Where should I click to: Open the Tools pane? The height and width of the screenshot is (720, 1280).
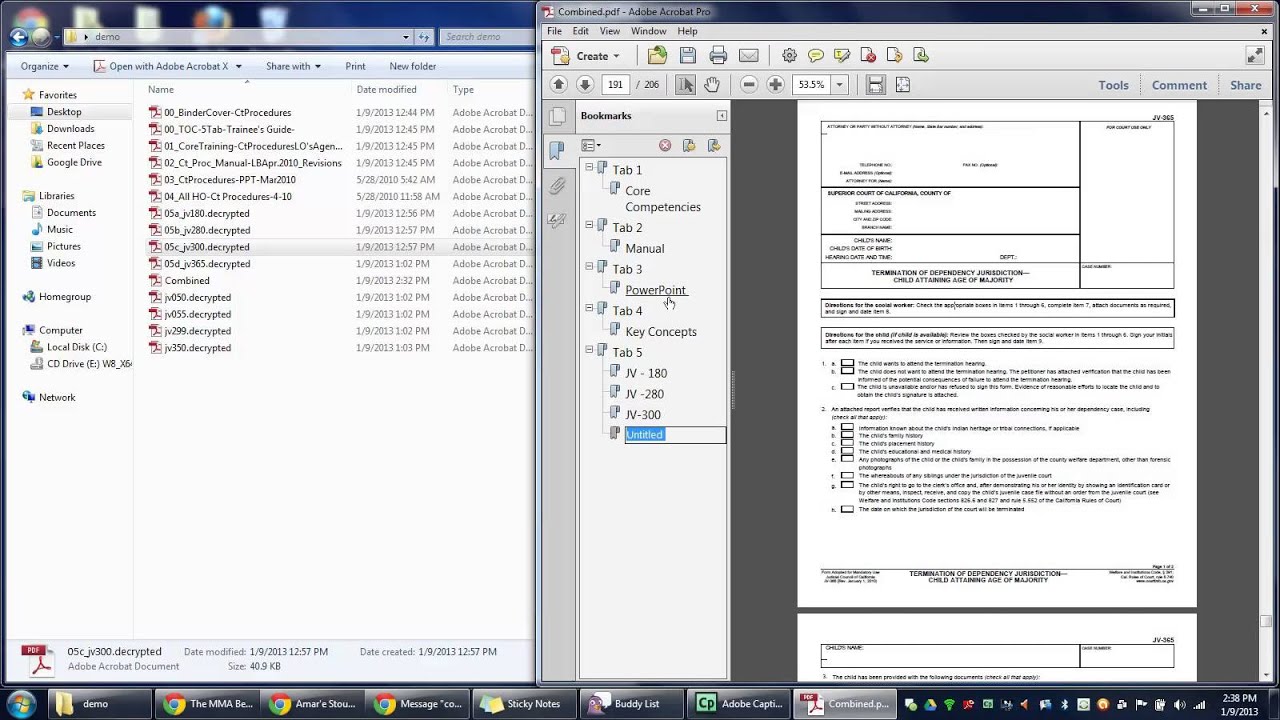point(1113,85)
